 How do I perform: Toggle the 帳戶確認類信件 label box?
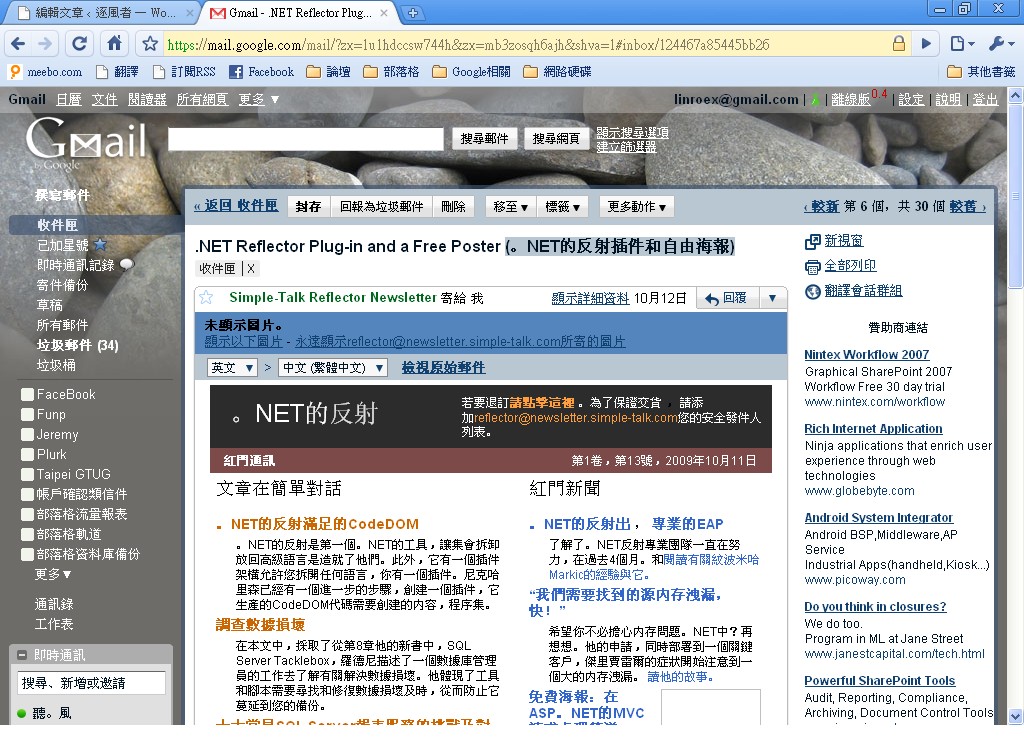pyautogui.click(x=27, y=494)
